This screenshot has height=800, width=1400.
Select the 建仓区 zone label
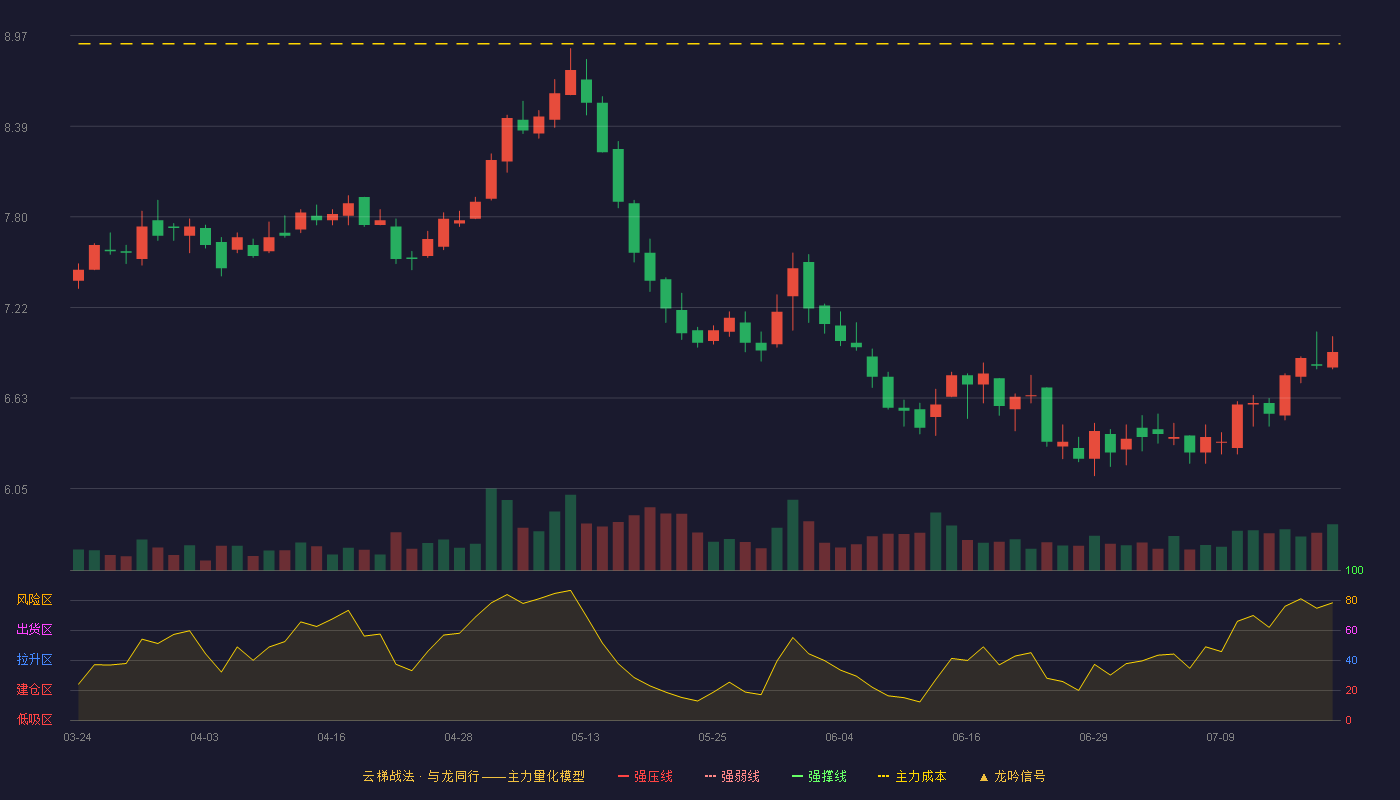coord(35,690)
